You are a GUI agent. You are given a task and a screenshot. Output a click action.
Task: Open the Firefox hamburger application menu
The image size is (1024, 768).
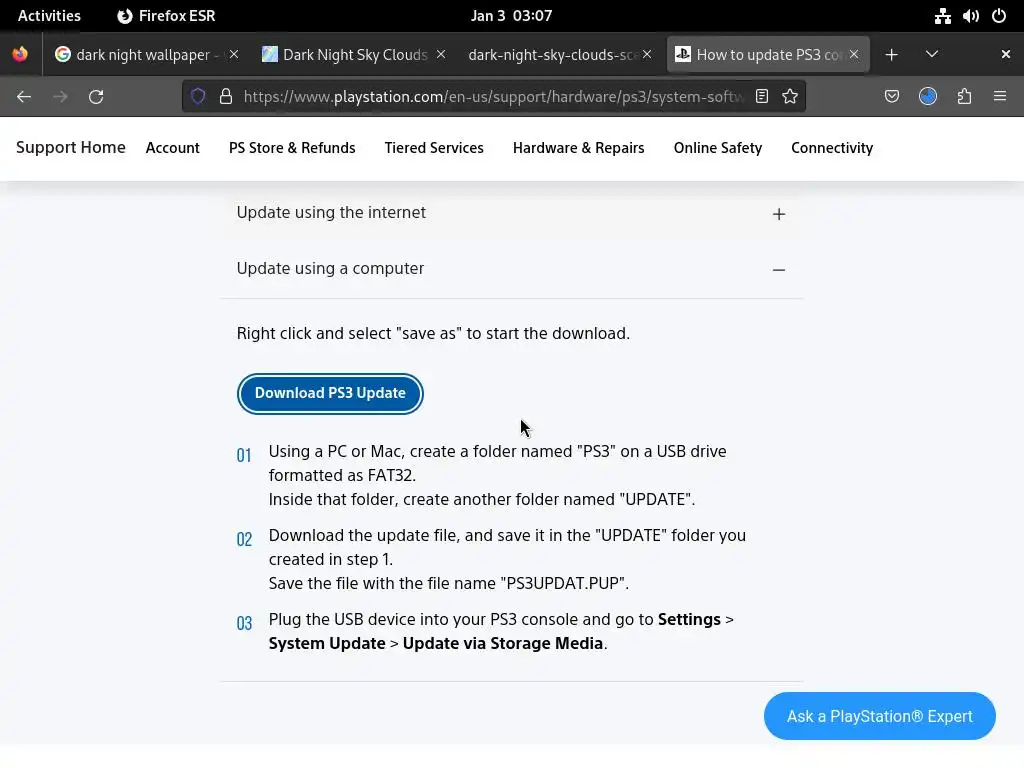pos(999,96)
